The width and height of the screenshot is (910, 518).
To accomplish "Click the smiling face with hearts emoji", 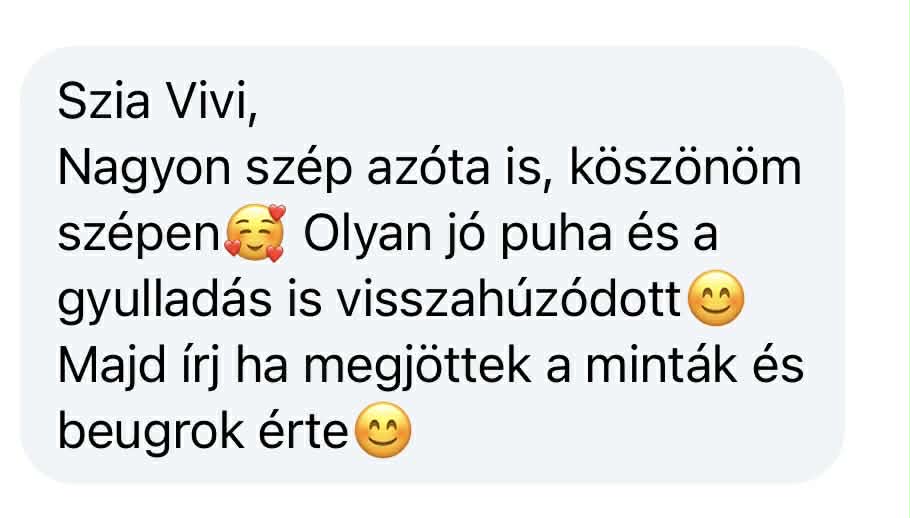I will pos(255,233).
